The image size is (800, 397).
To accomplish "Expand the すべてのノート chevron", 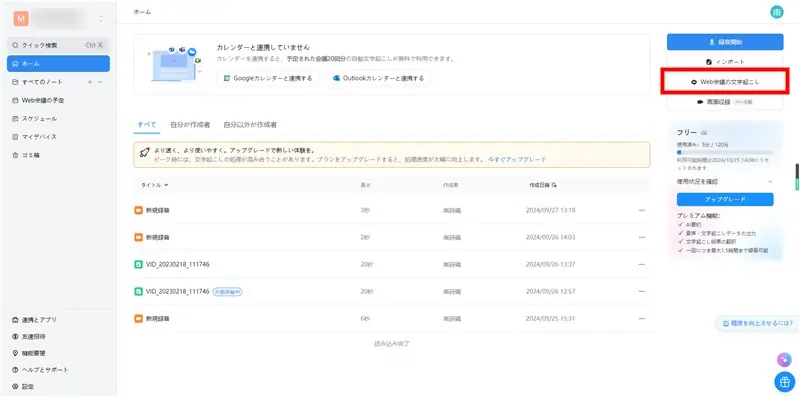I will (x=99, y=82).
